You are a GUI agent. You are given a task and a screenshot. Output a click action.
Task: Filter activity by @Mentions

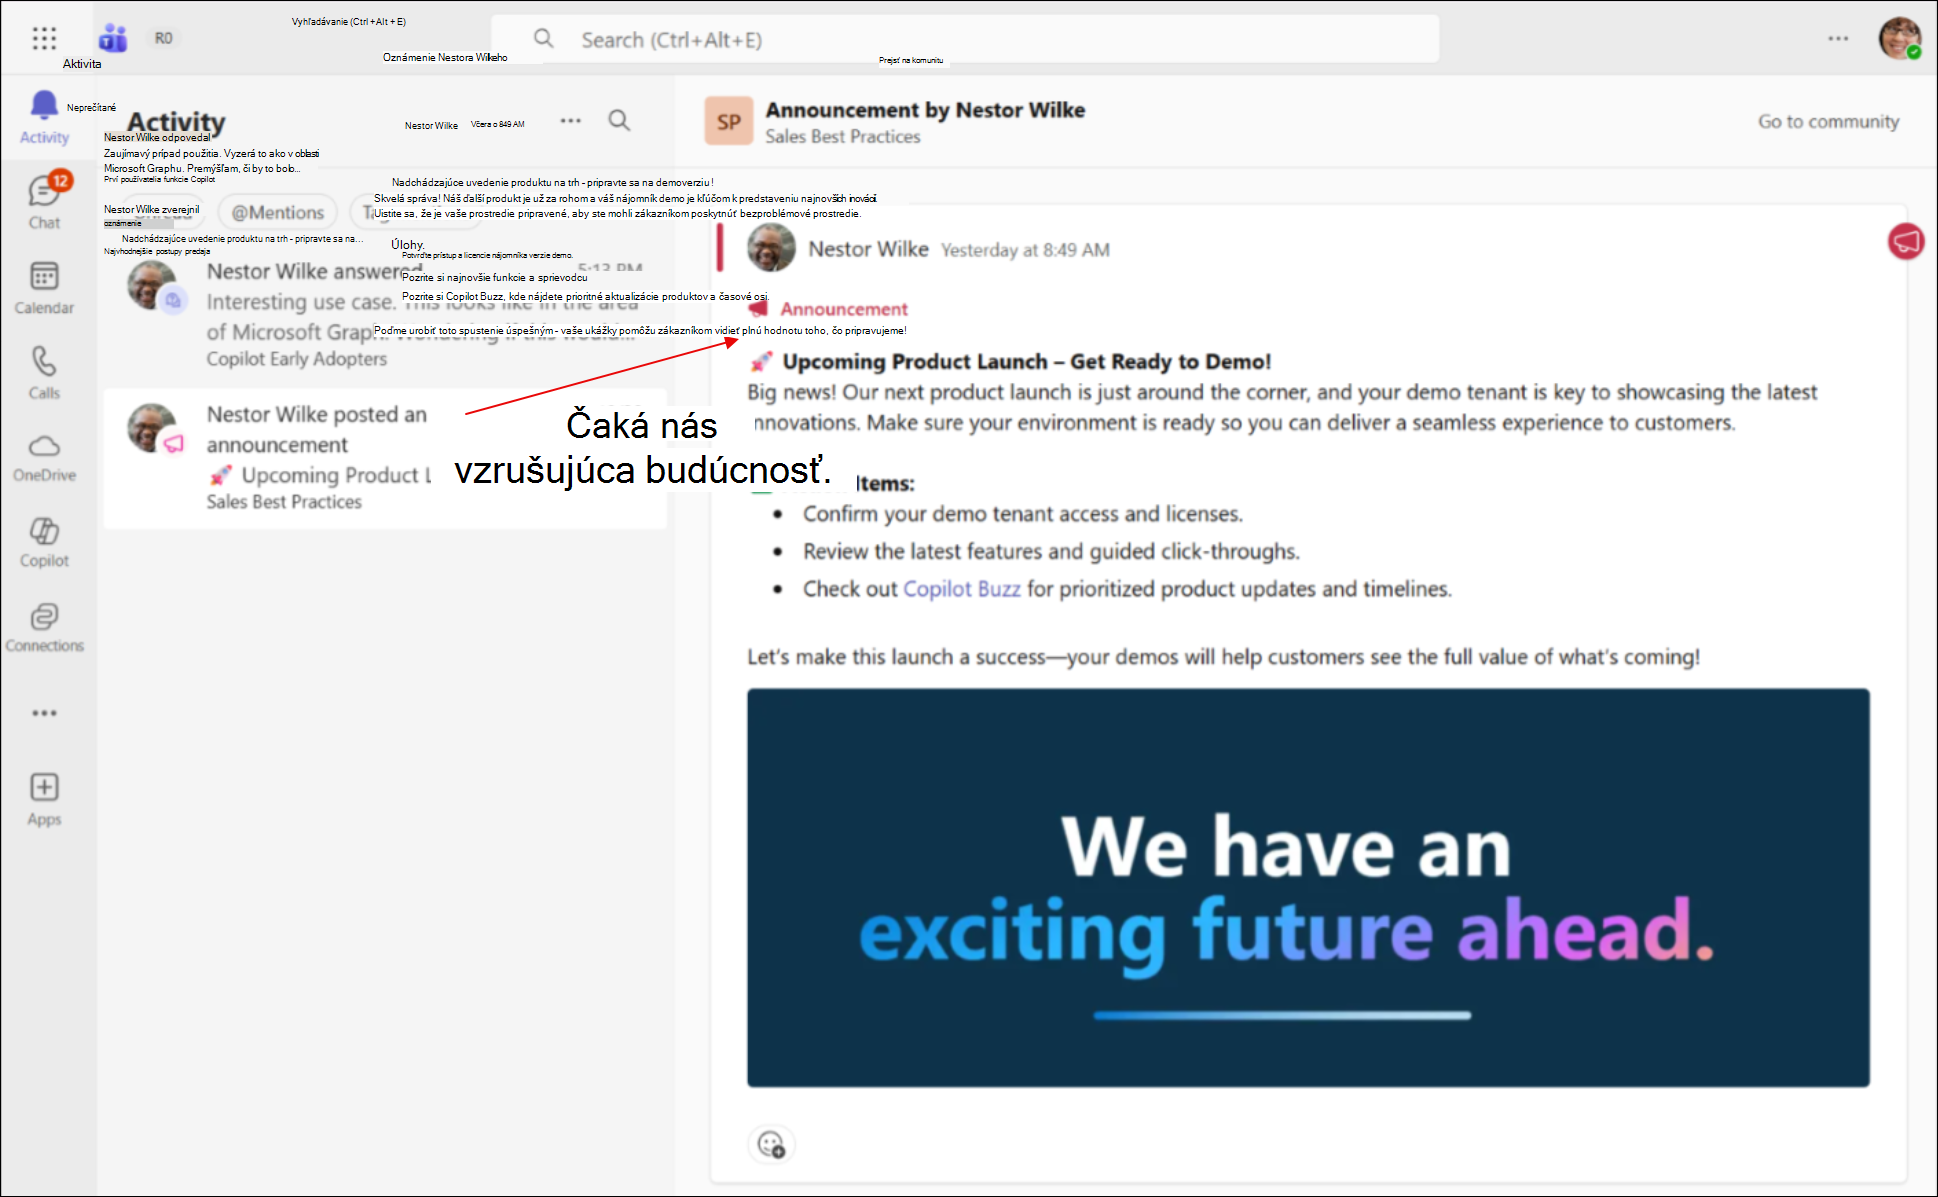click(x=278, y=212)
